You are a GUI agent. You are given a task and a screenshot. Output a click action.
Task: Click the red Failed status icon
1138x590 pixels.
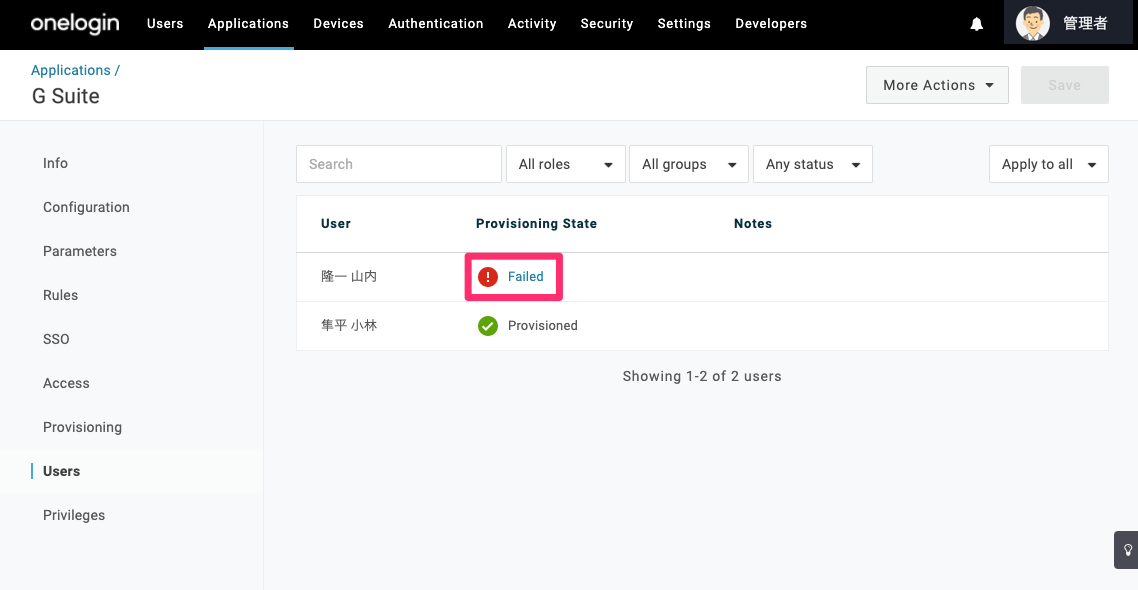pyautogui.click(x=488, y=276)
